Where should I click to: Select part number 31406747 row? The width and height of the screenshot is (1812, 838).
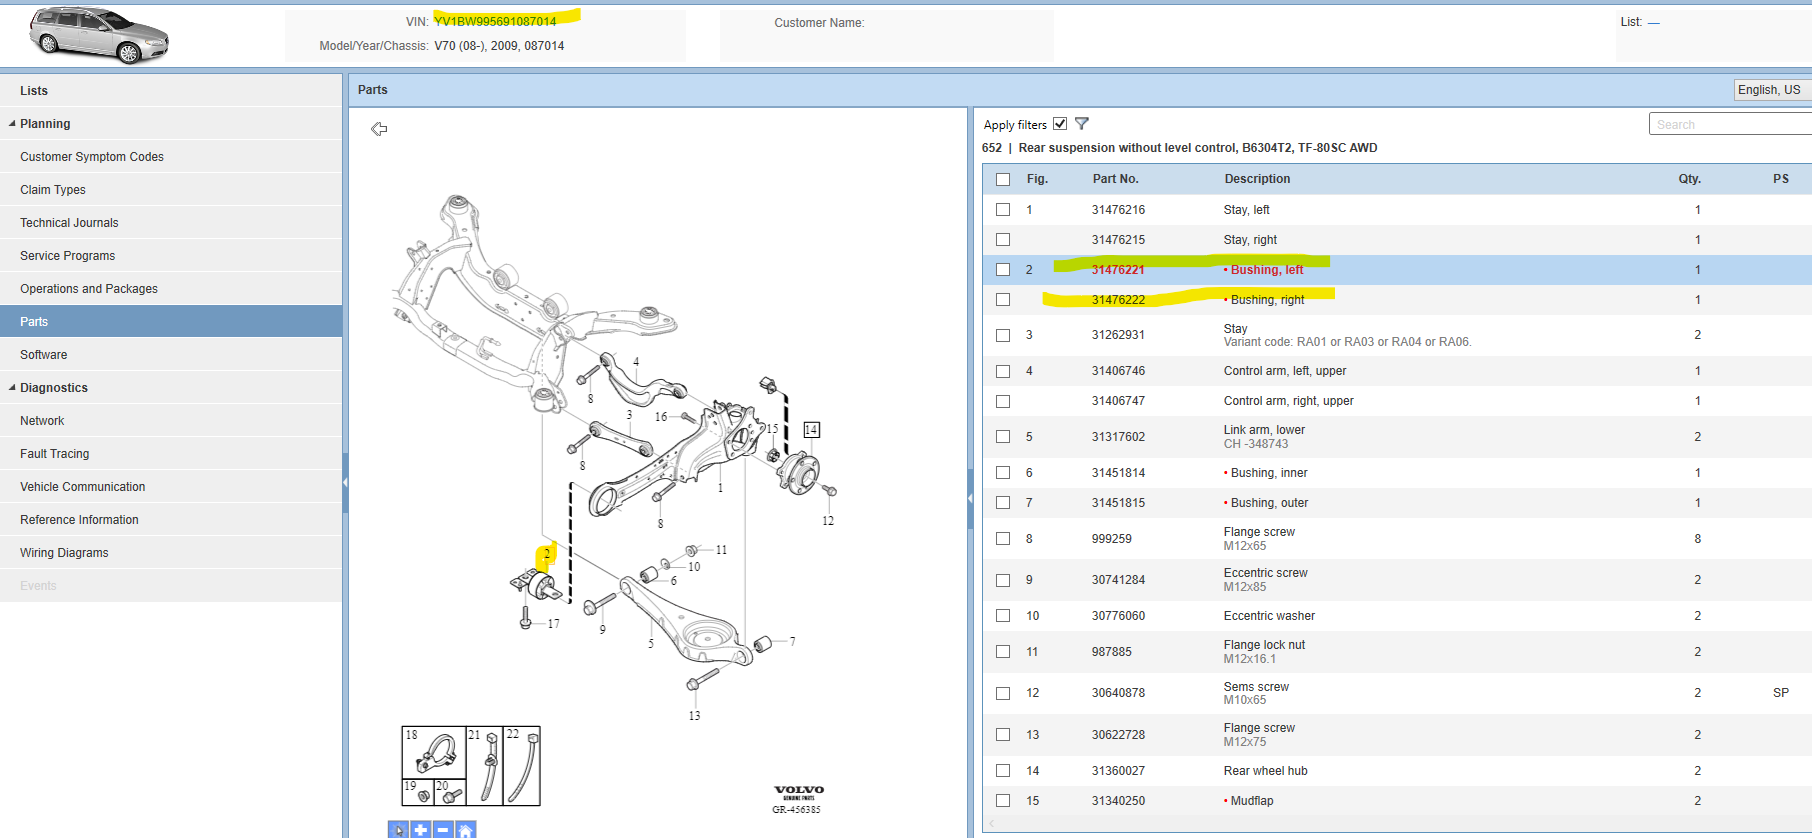(x=1397, y=401)
